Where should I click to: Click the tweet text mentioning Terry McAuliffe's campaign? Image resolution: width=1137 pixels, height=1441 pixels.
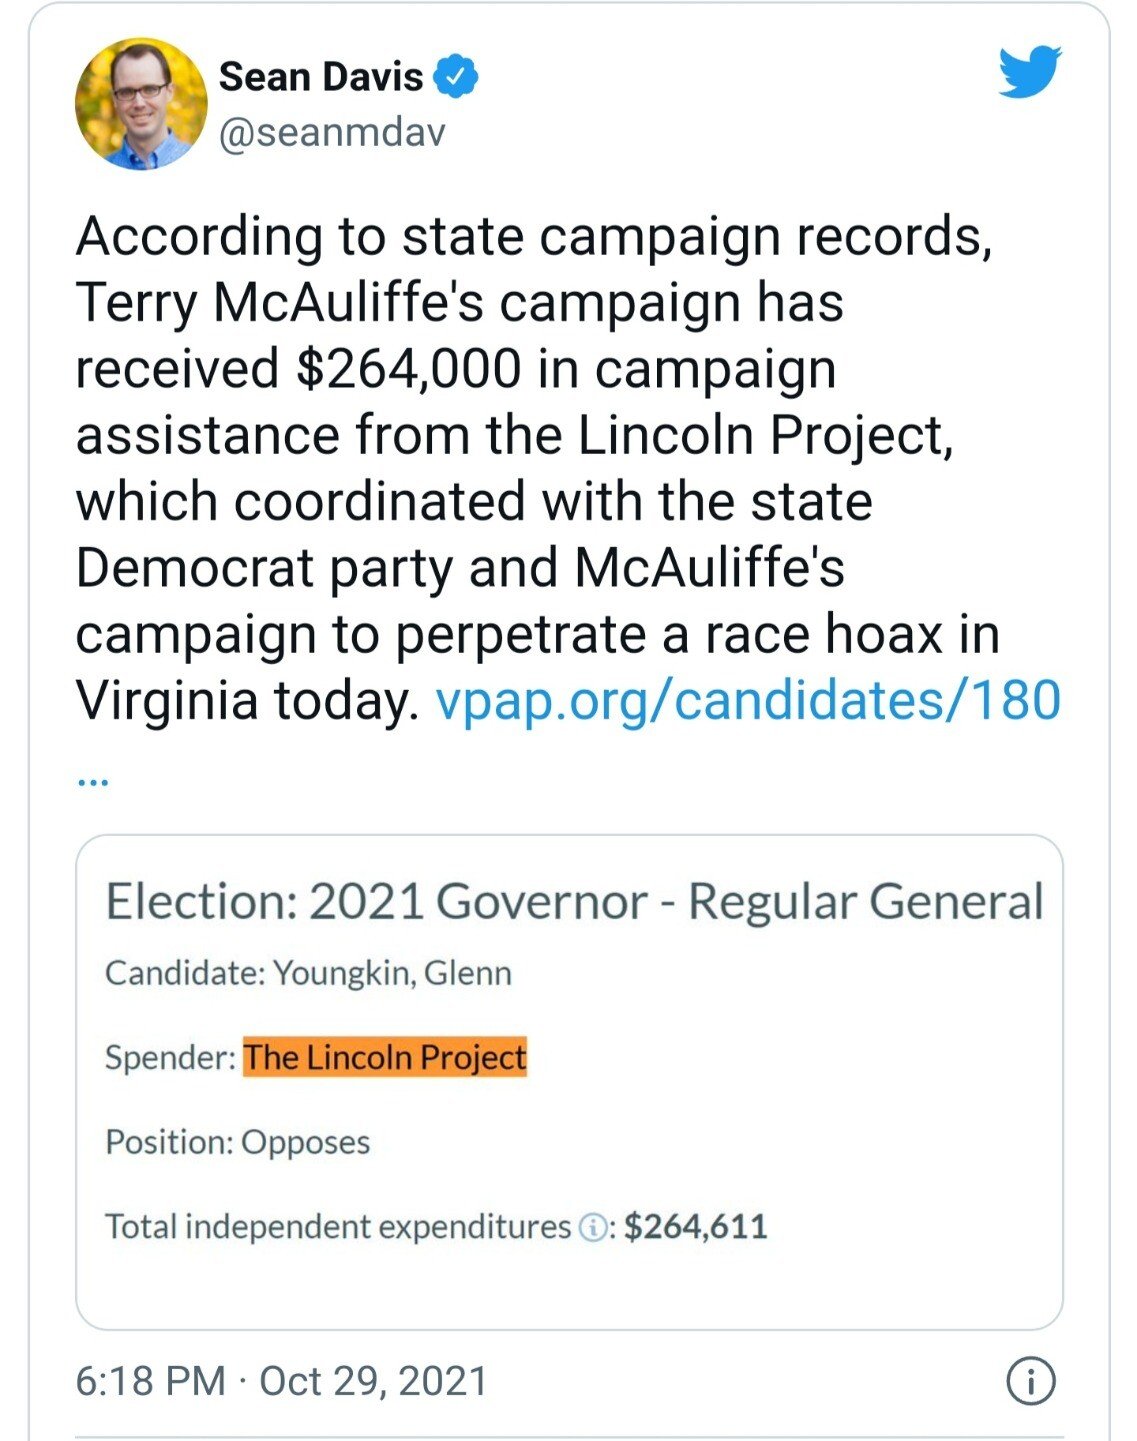(x=460, y=303)
